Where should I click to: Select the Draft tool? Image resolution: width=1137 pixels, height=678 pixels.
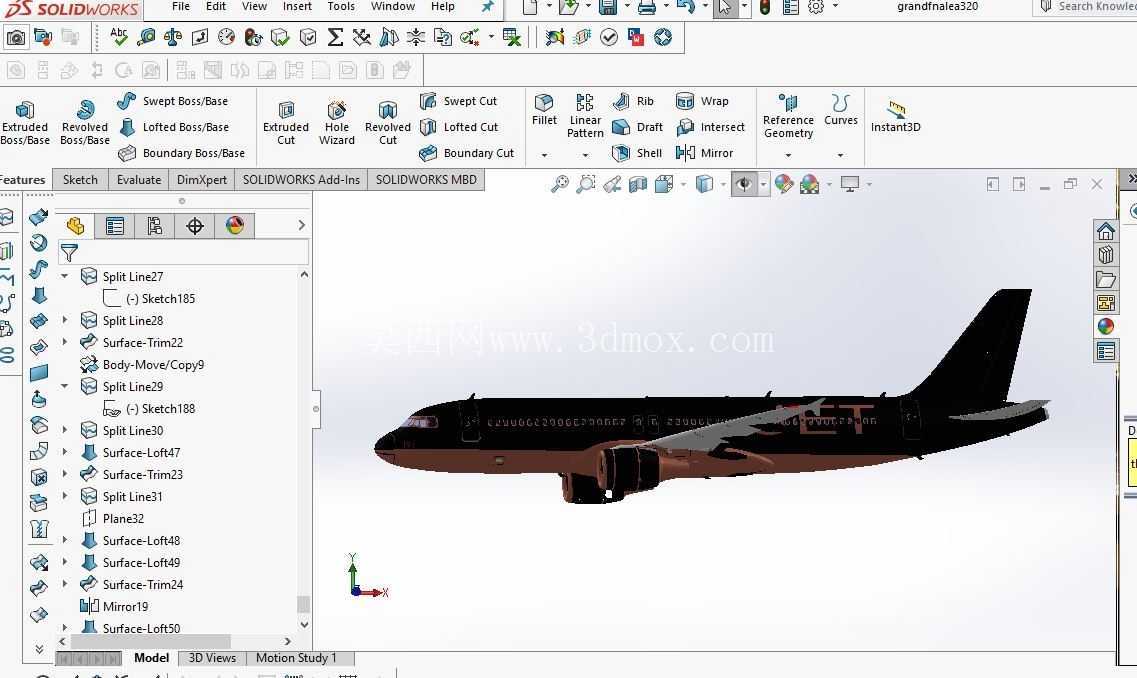637,127
